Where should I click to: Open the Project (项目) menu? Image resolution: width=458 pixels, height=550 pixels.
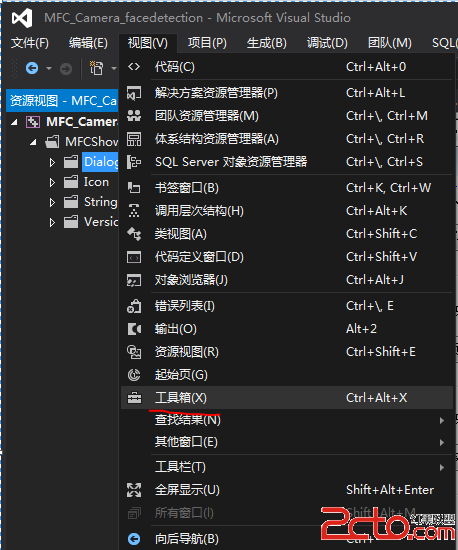207,43
